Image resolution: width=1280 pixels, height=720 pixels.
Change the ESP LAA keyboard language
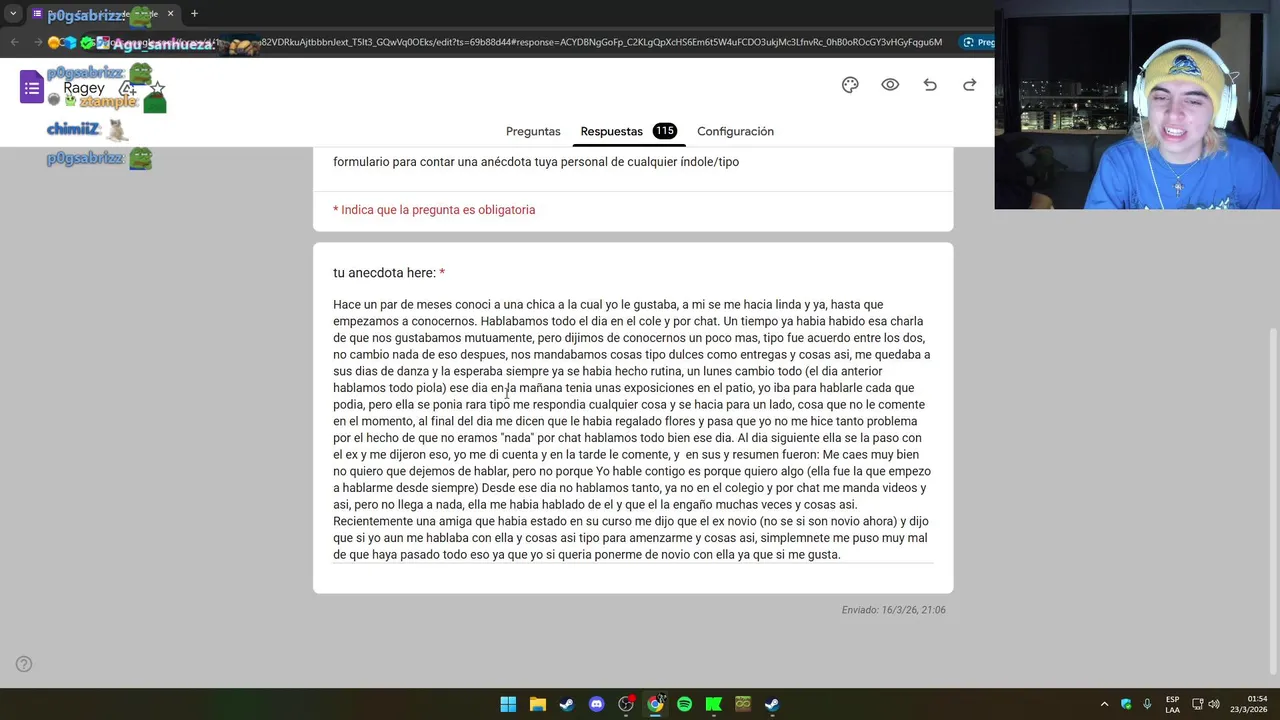[x=1172, y=704]
